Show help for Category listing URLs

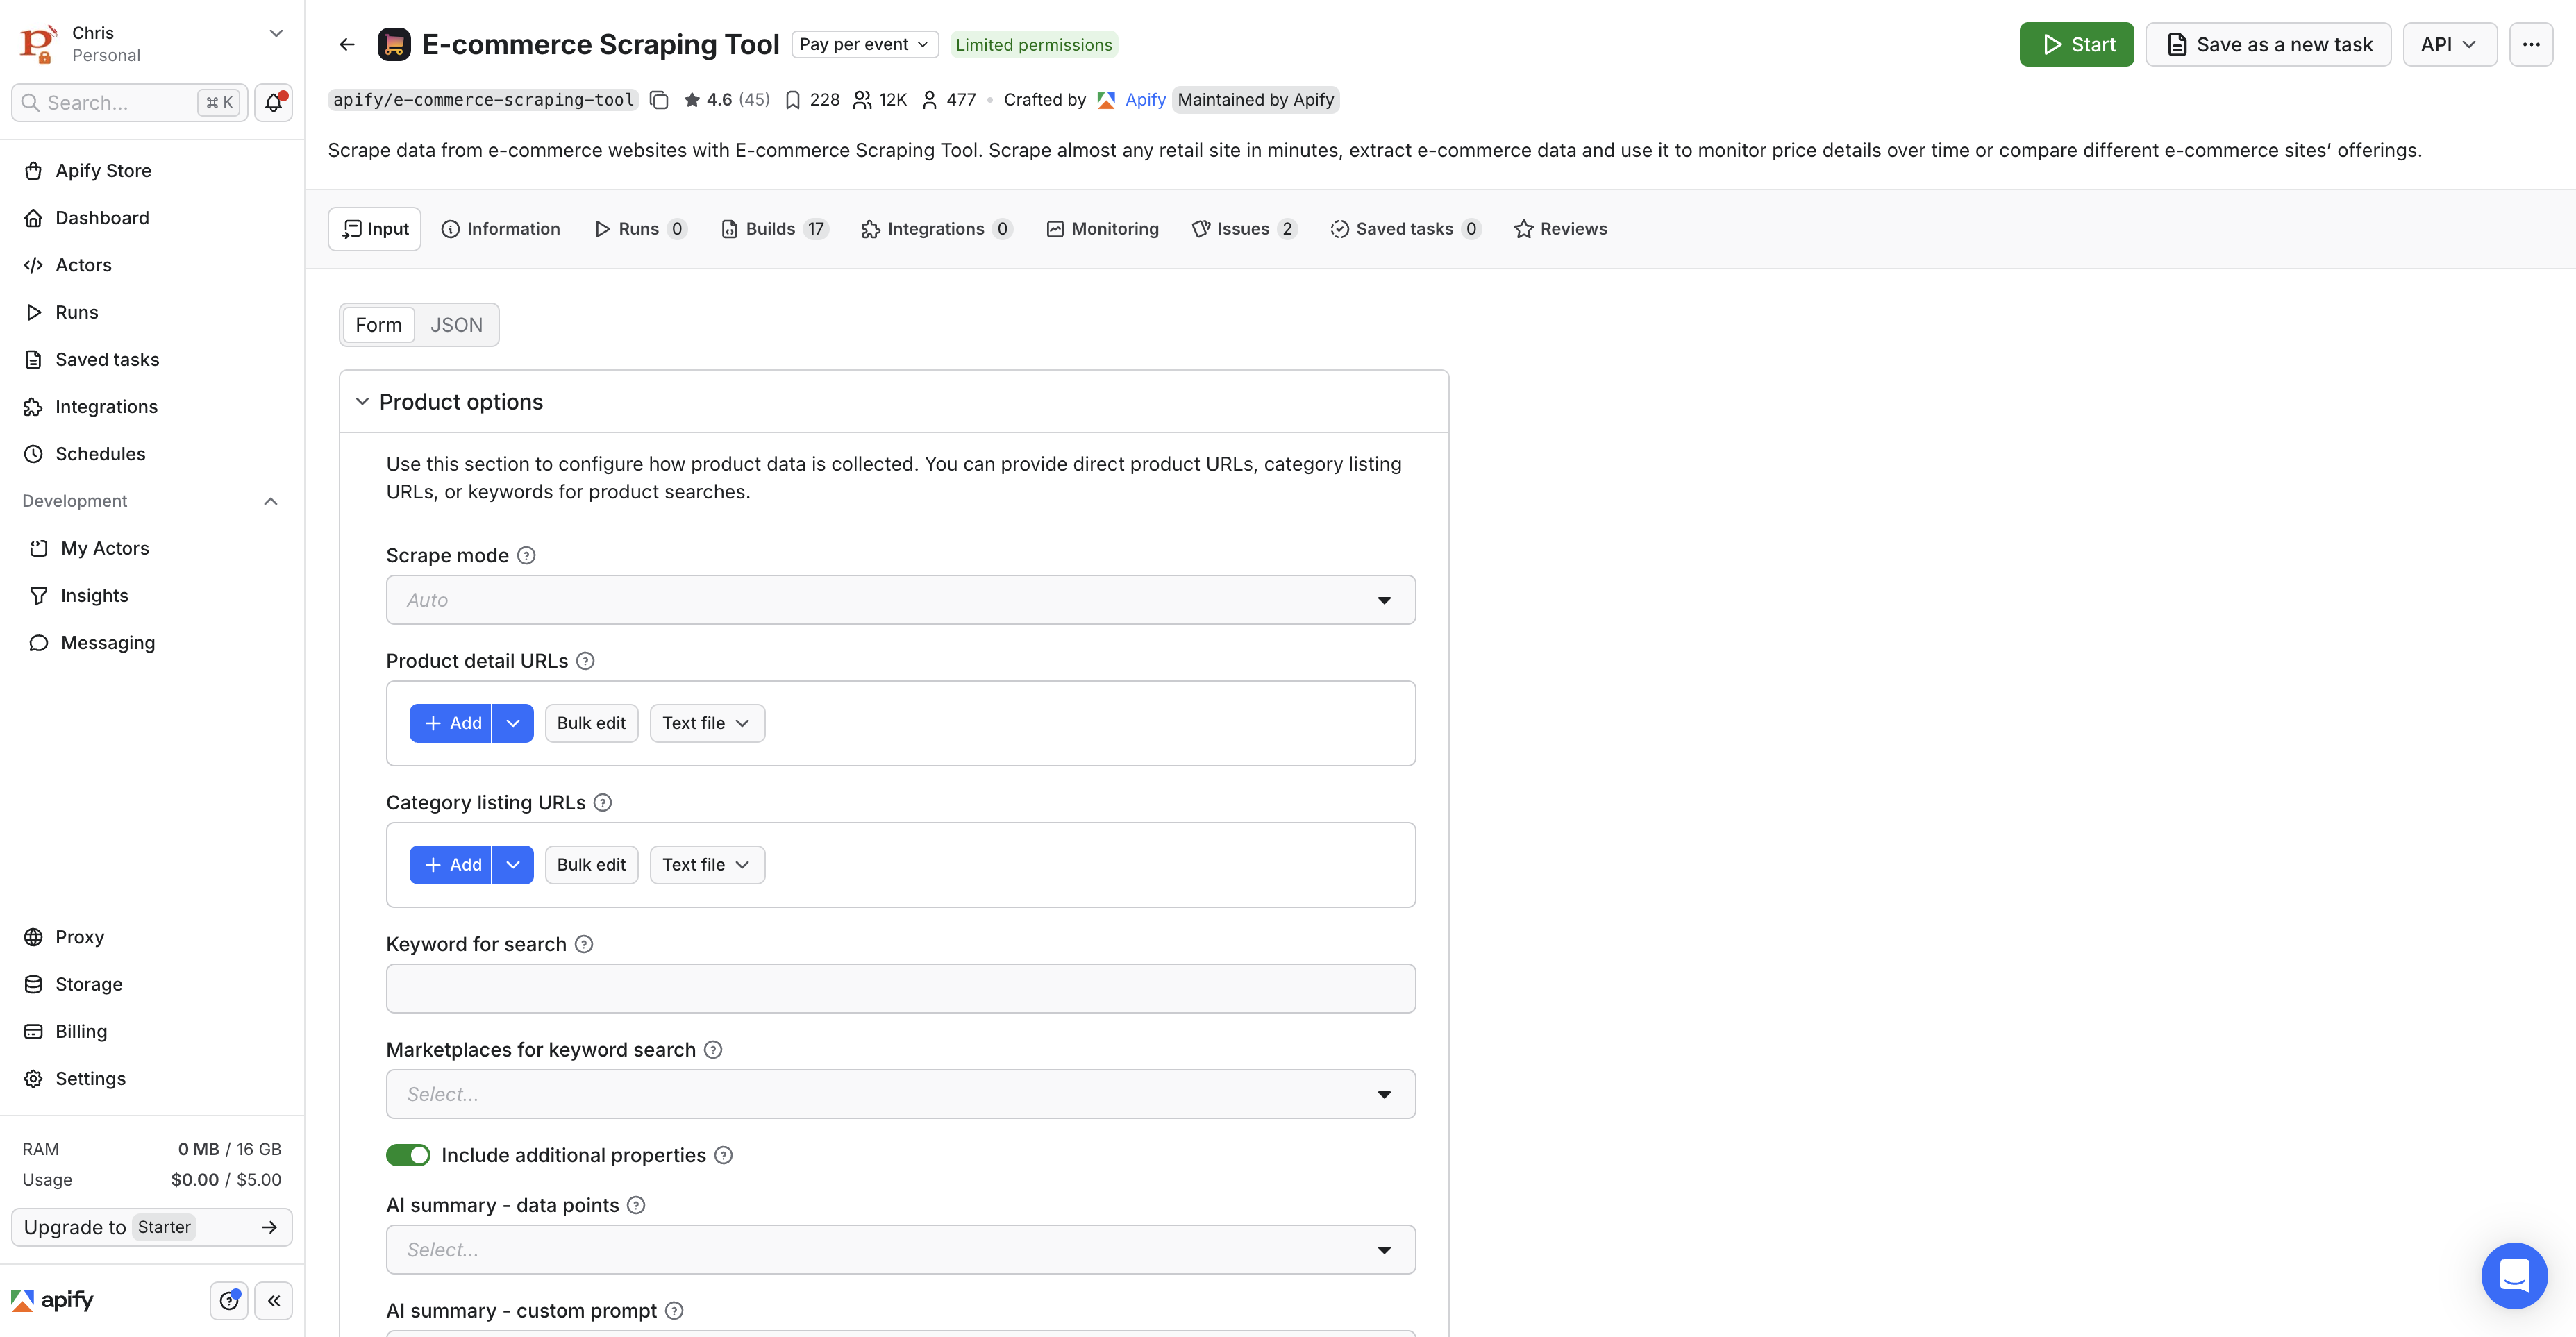603,803
